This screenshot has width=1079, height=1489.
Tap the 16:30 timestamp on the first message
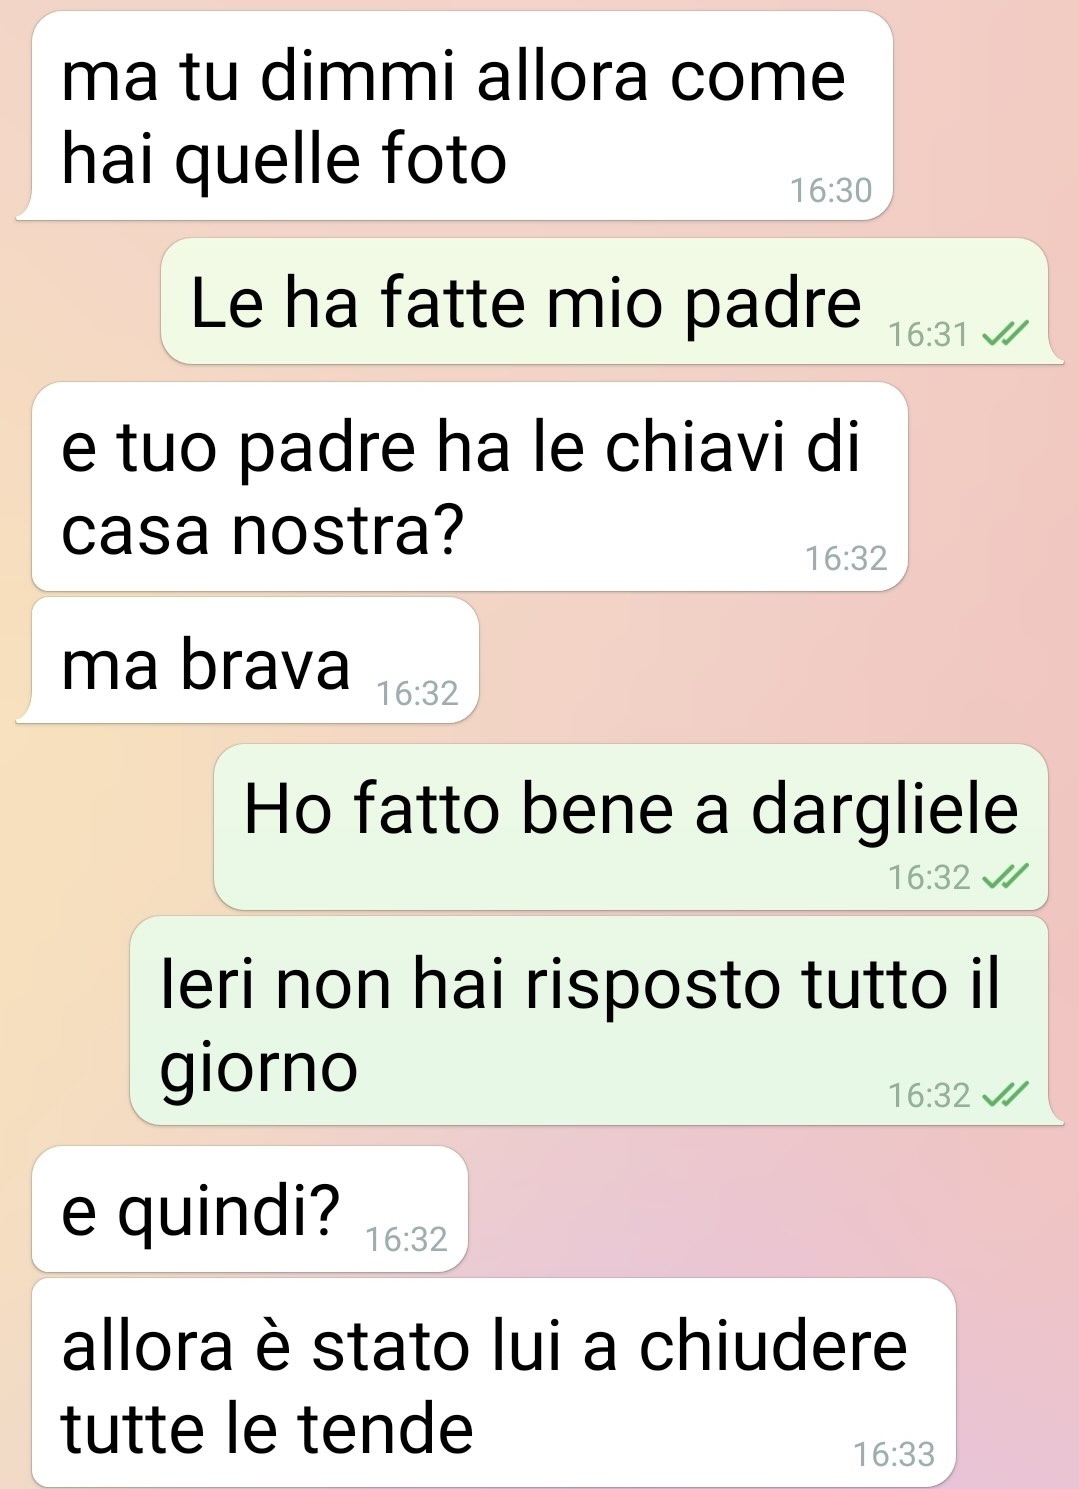point(831,190)
